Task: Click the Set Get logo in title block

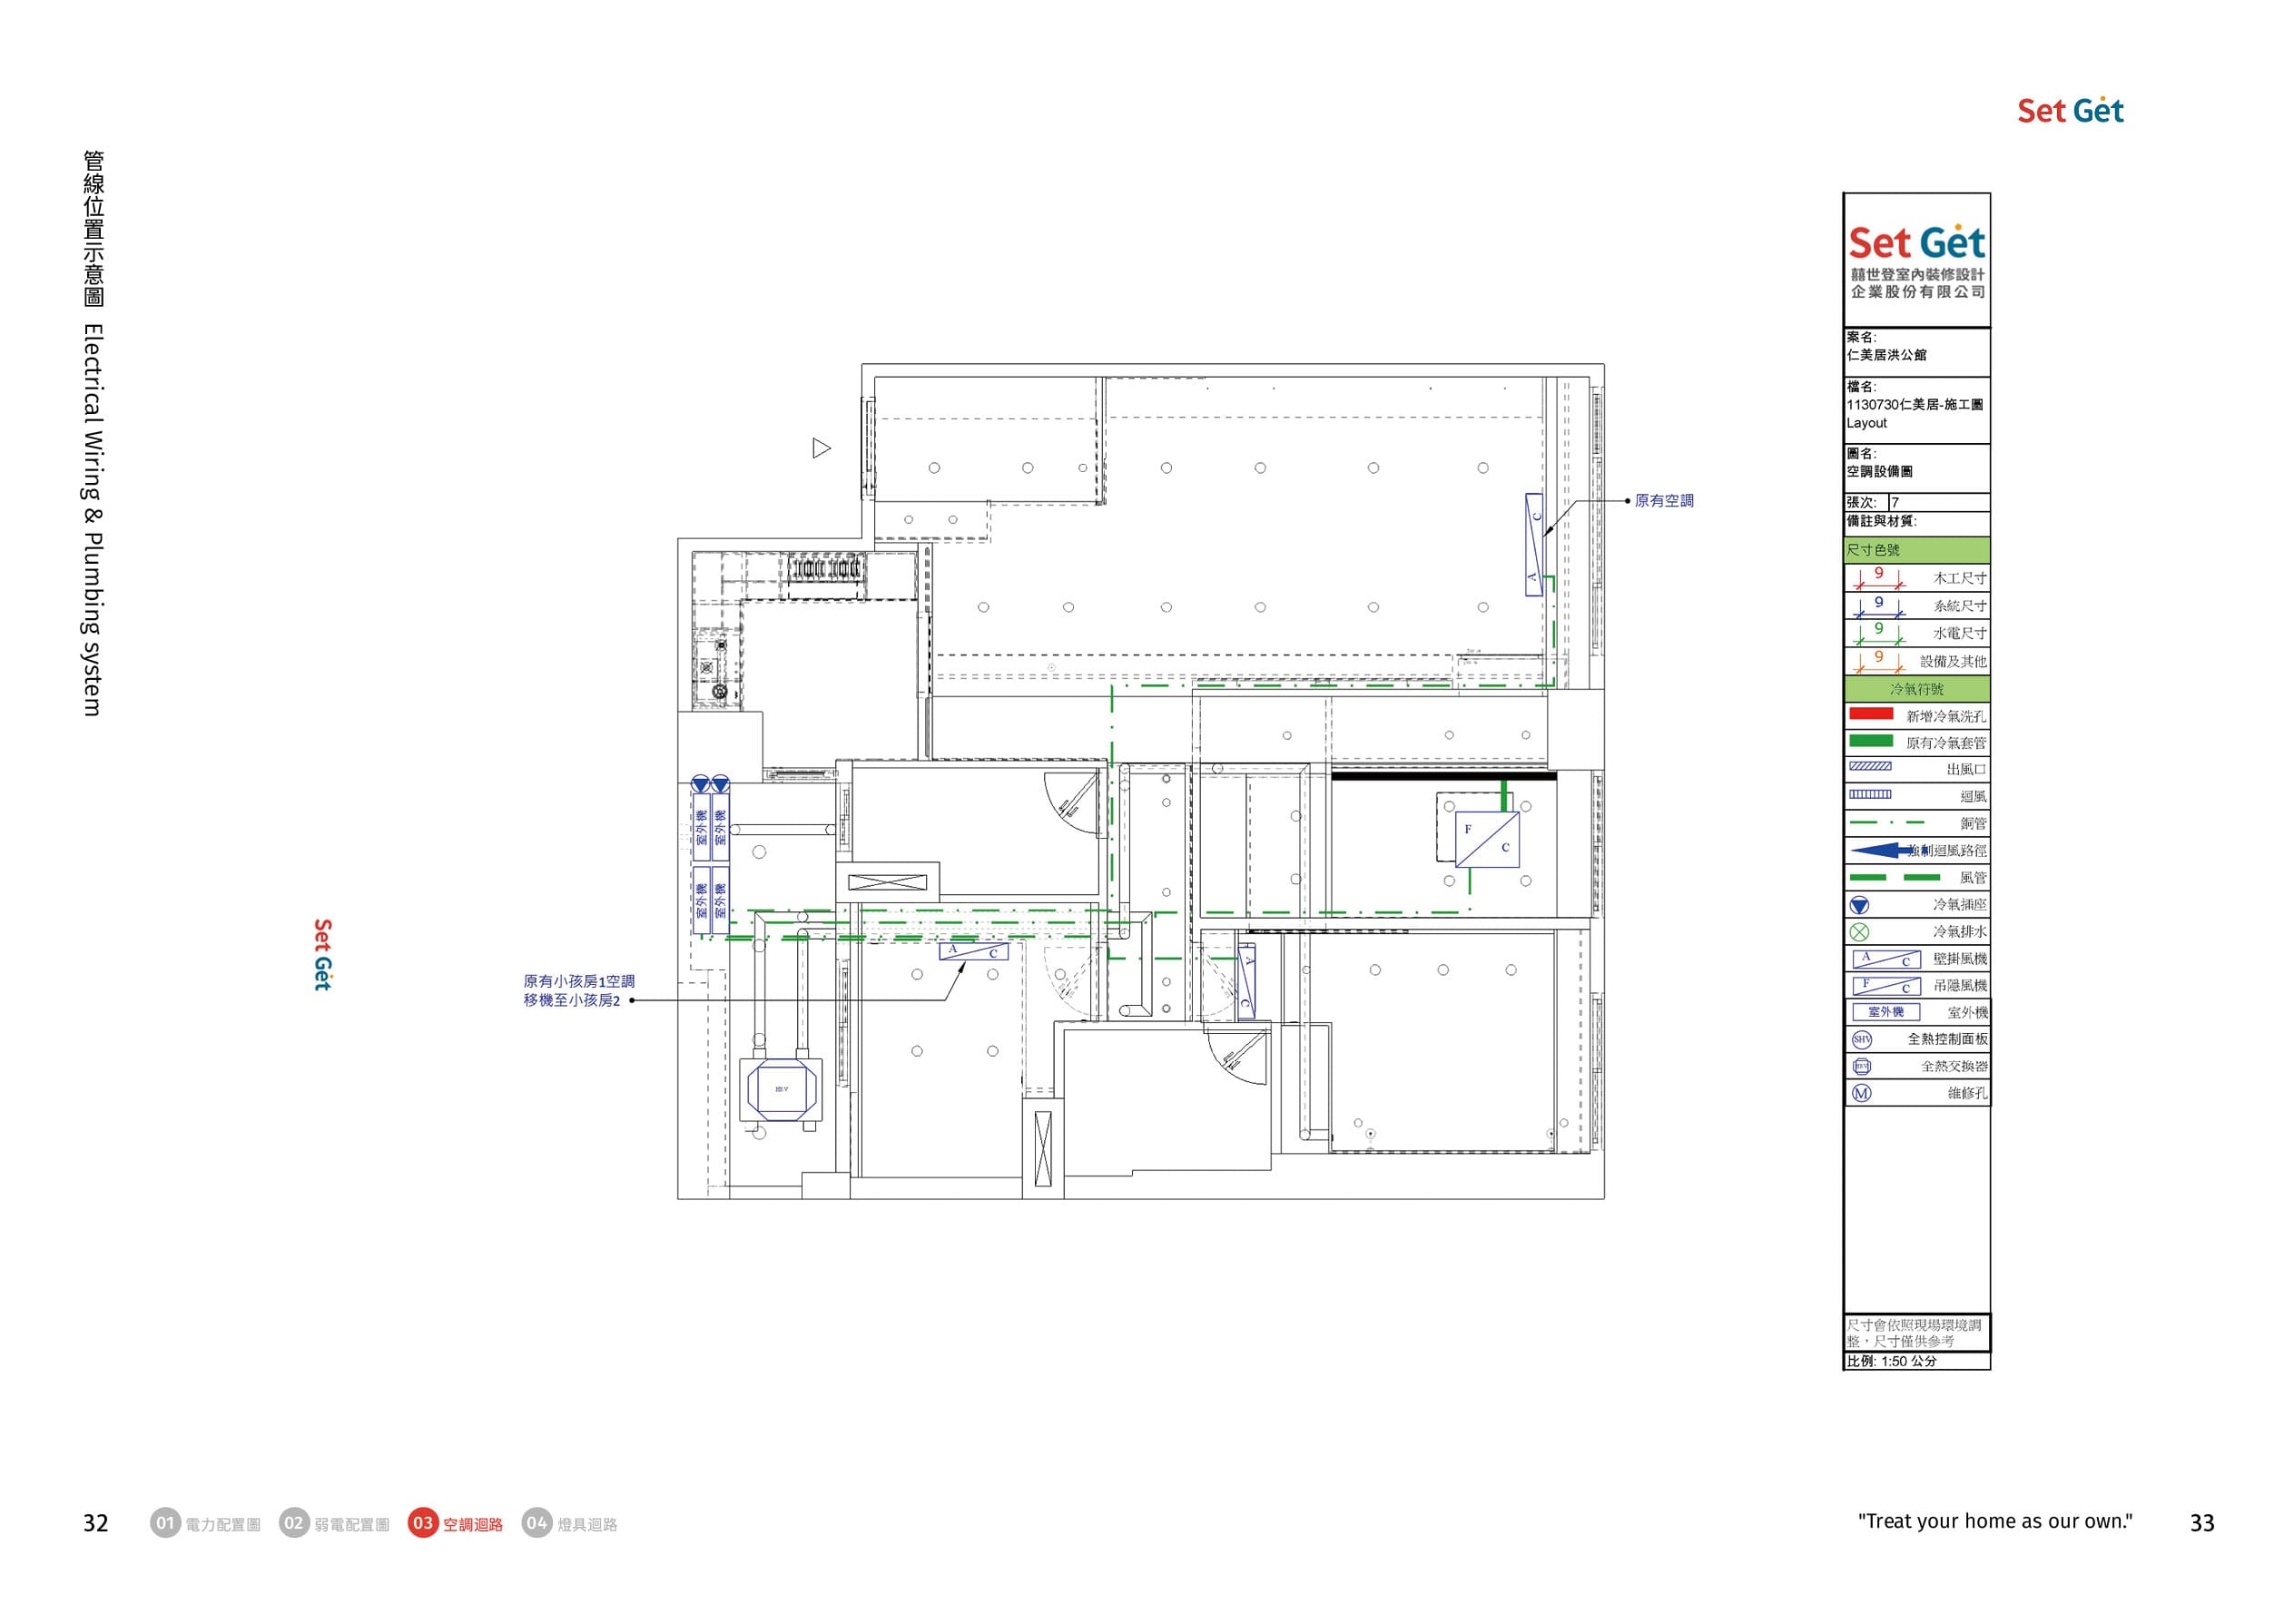Action: click(x=1916, y=242)
